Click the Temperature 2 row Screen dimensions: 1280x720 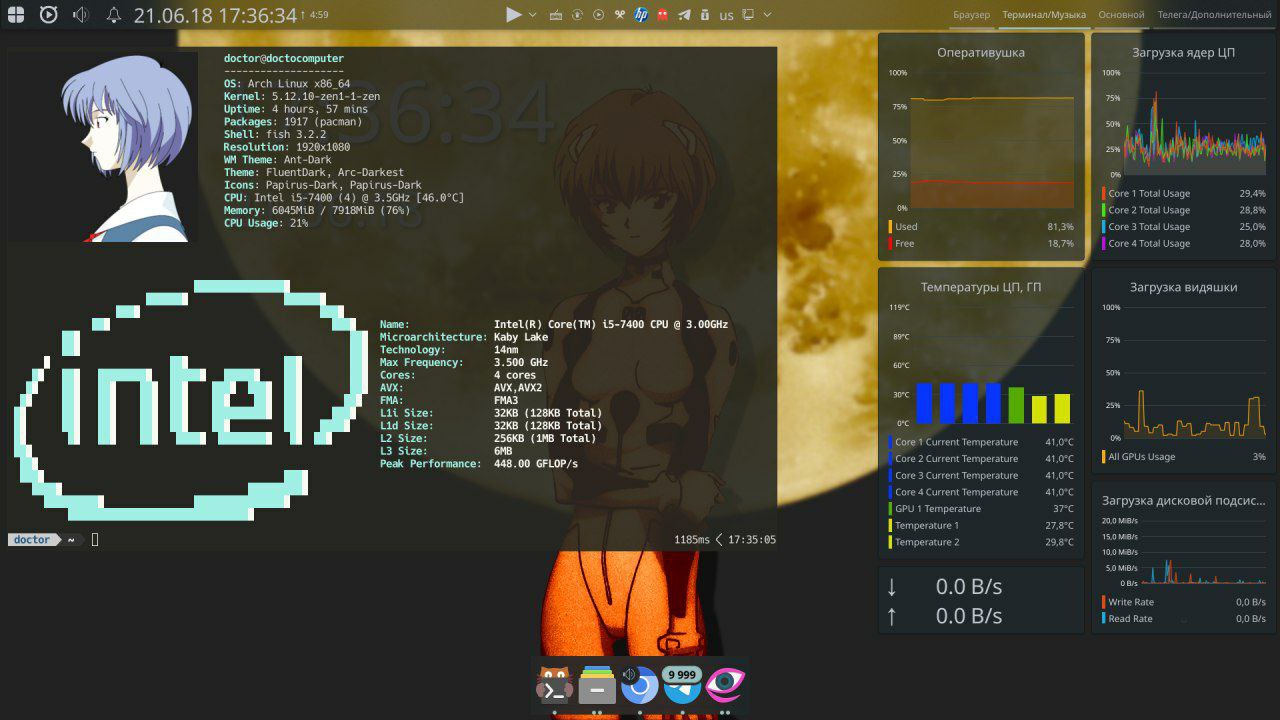coord(980,542)
